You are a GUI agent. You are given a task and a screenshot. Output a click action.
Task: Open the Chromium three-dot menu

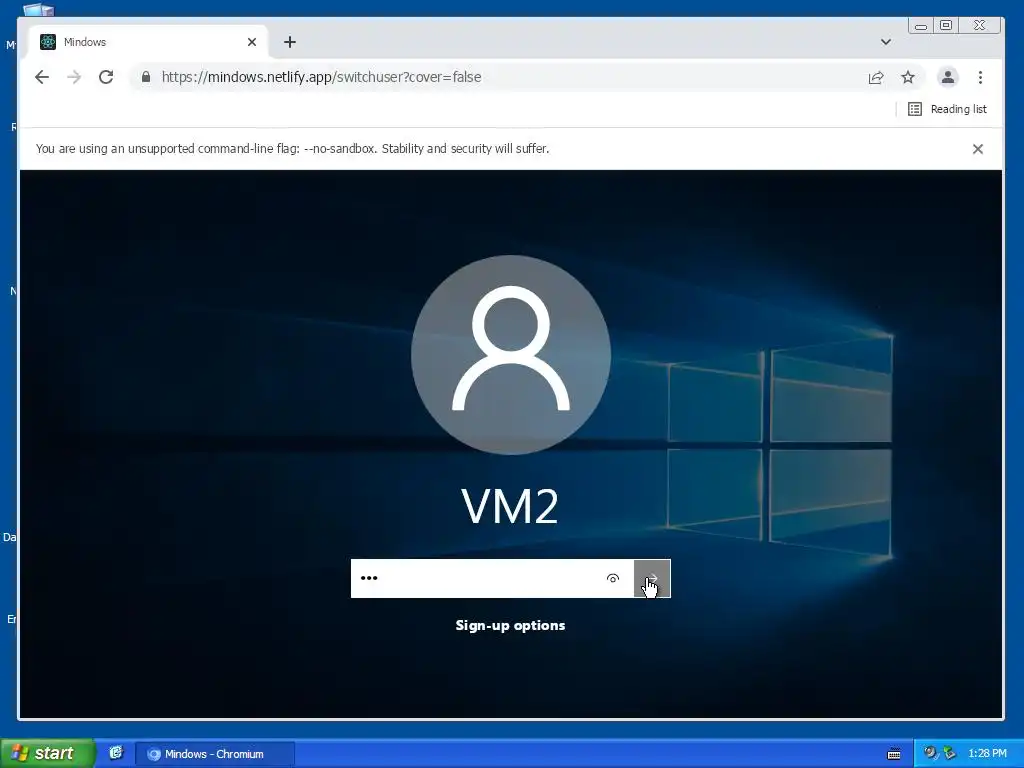coord(980,77)
